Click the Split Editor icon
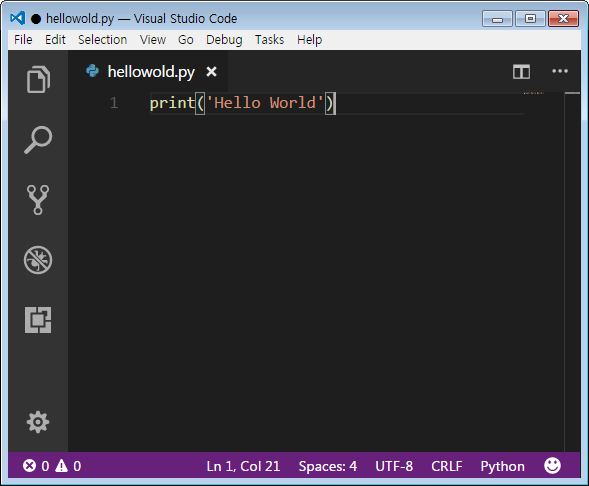 (x=521, y=71)
